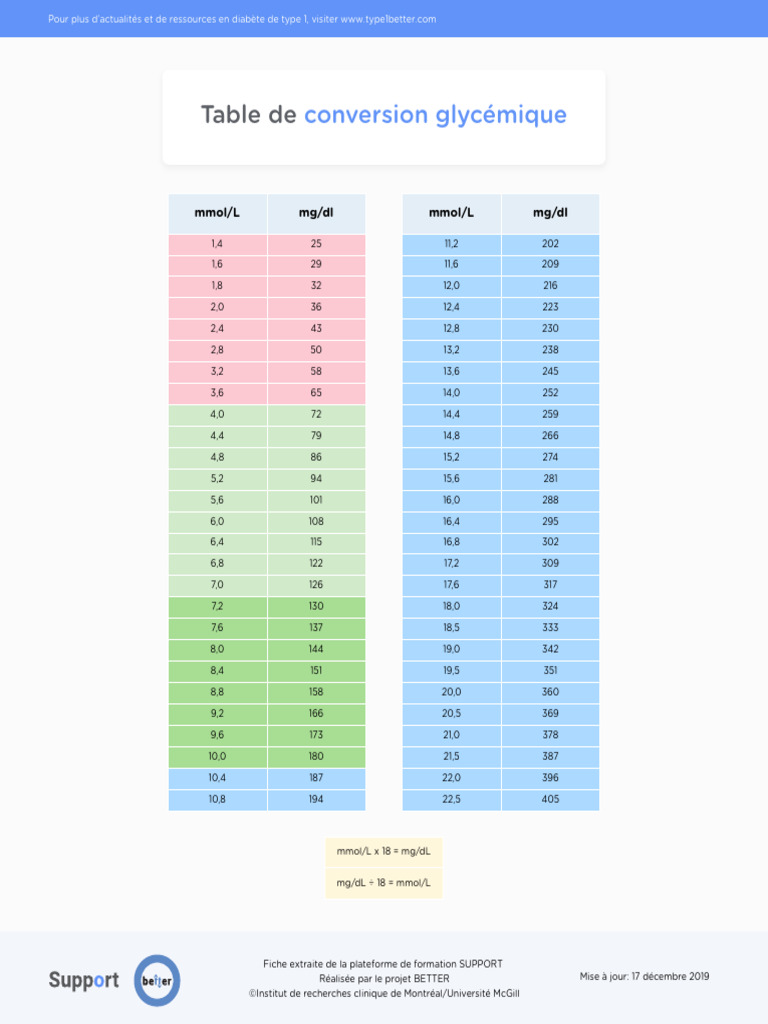768x1024 pixels.
Task: Select the right table mmol/L header
Action: click(x=451, y=213)
